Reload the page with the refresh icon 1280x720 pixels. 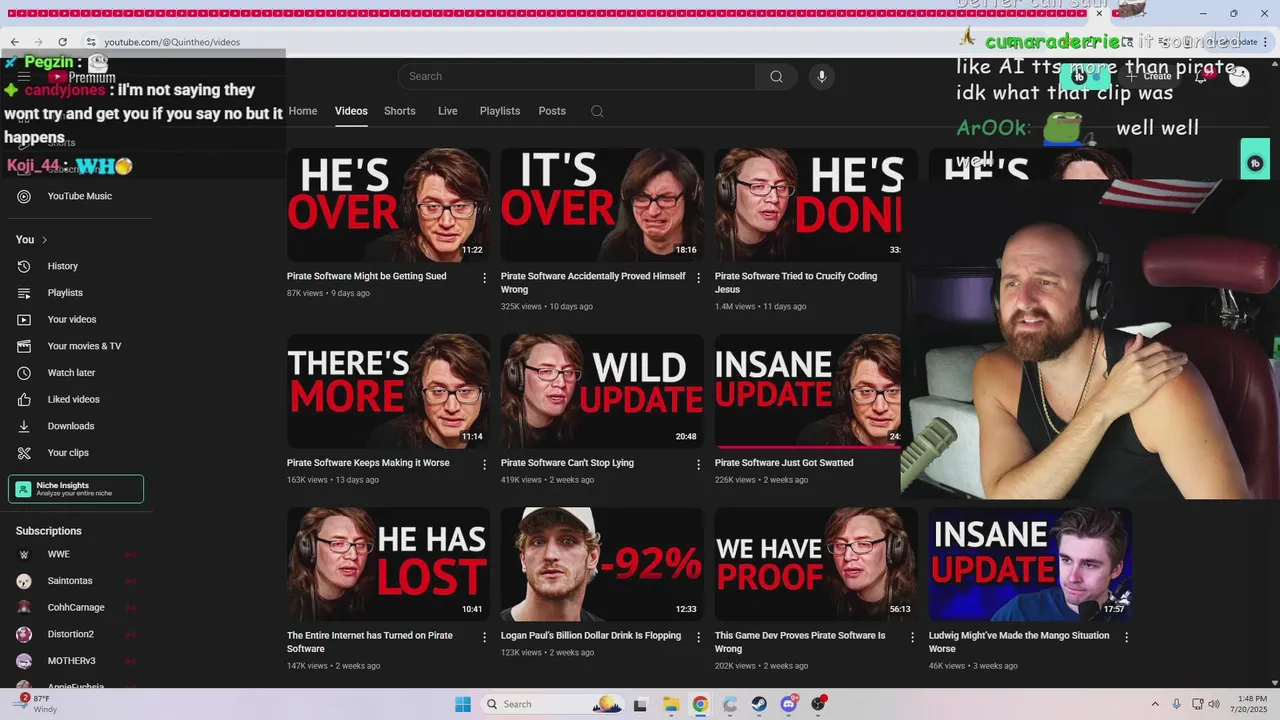coord(63,42)
